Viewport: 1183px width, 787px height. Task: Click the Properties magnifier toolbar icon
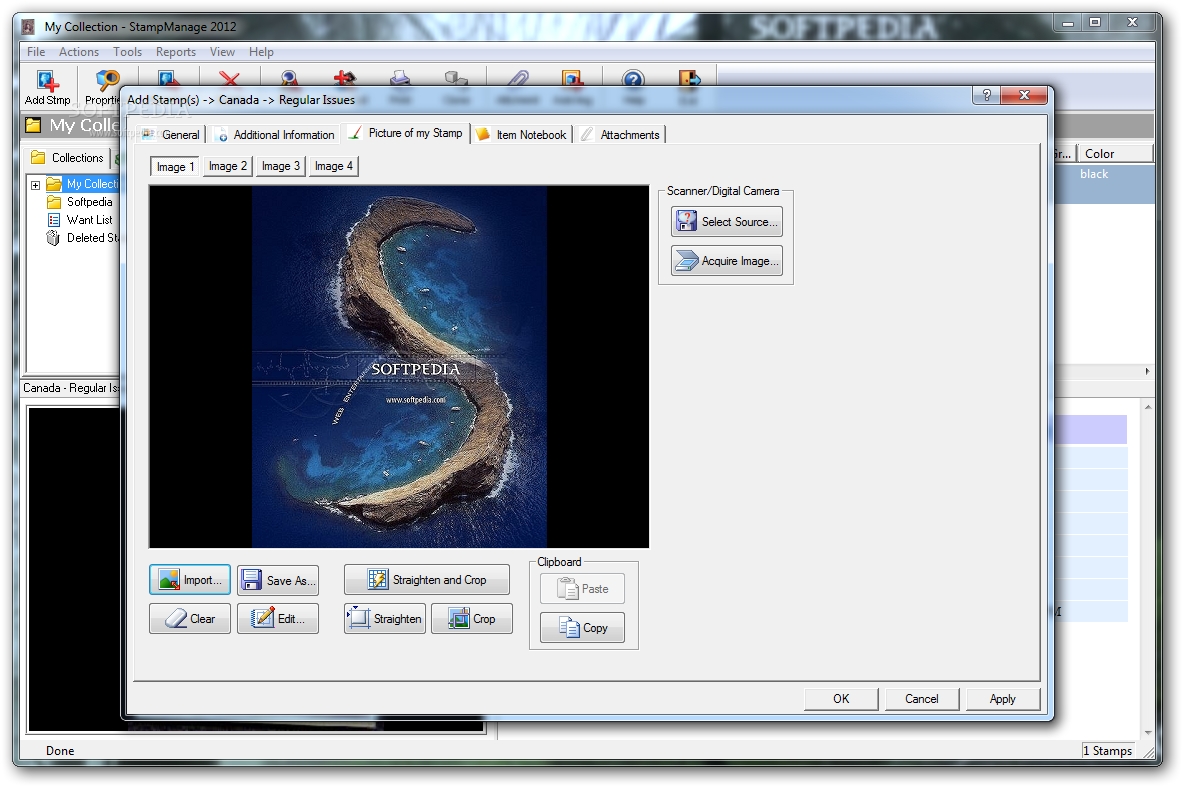(x=107, y=80)
